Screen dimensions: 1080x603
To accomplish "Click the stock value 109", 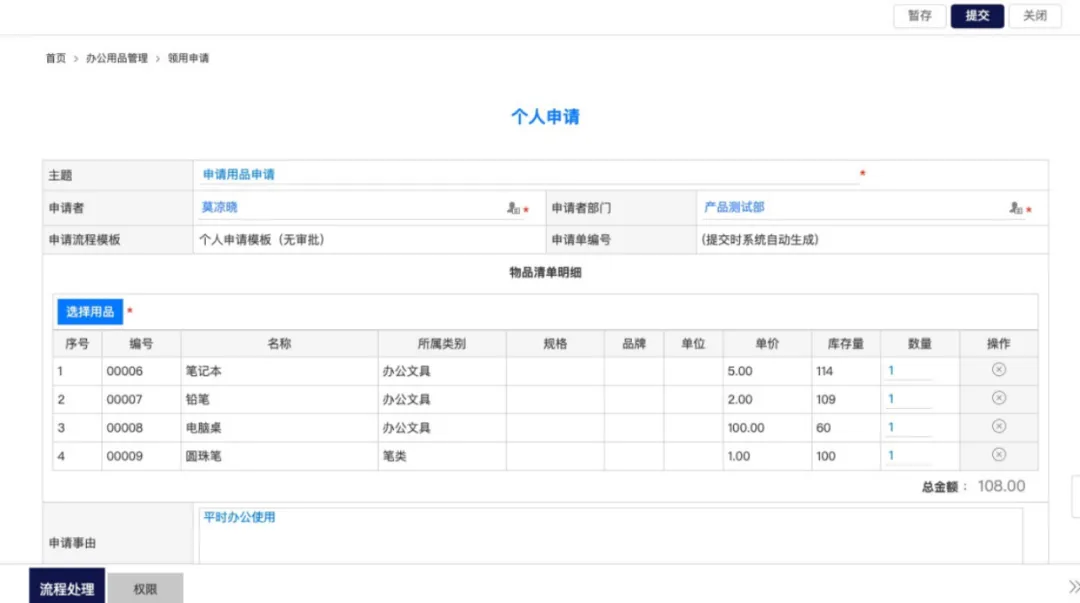I will pyautogui.click(x=826, y=399).
